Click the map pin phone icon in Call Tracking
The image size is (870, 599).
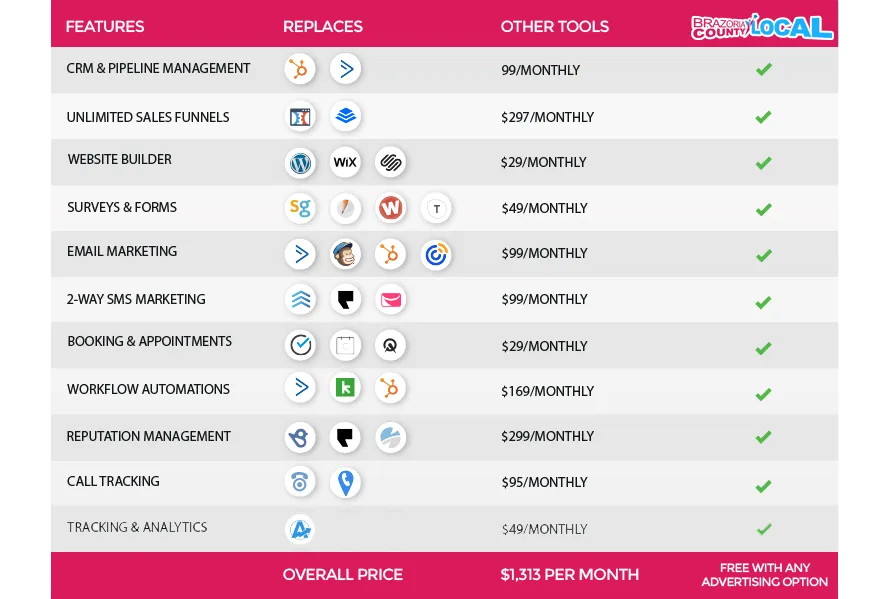tap(345, 483)
